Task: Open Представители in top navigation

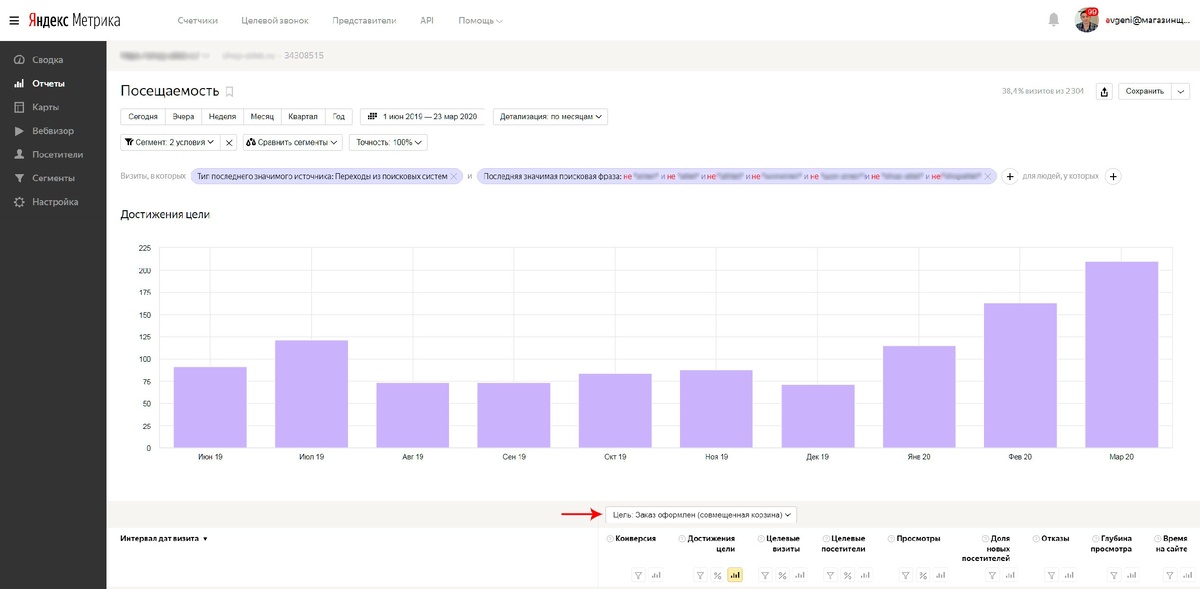Action: pos(362,20)
